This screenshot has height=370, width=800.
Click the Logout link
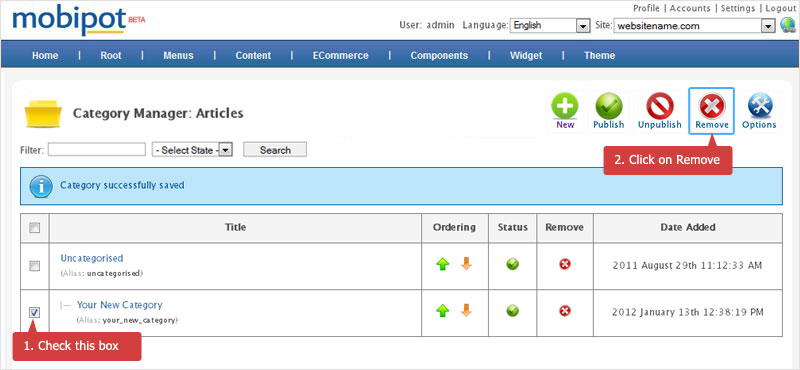[781, 8]
